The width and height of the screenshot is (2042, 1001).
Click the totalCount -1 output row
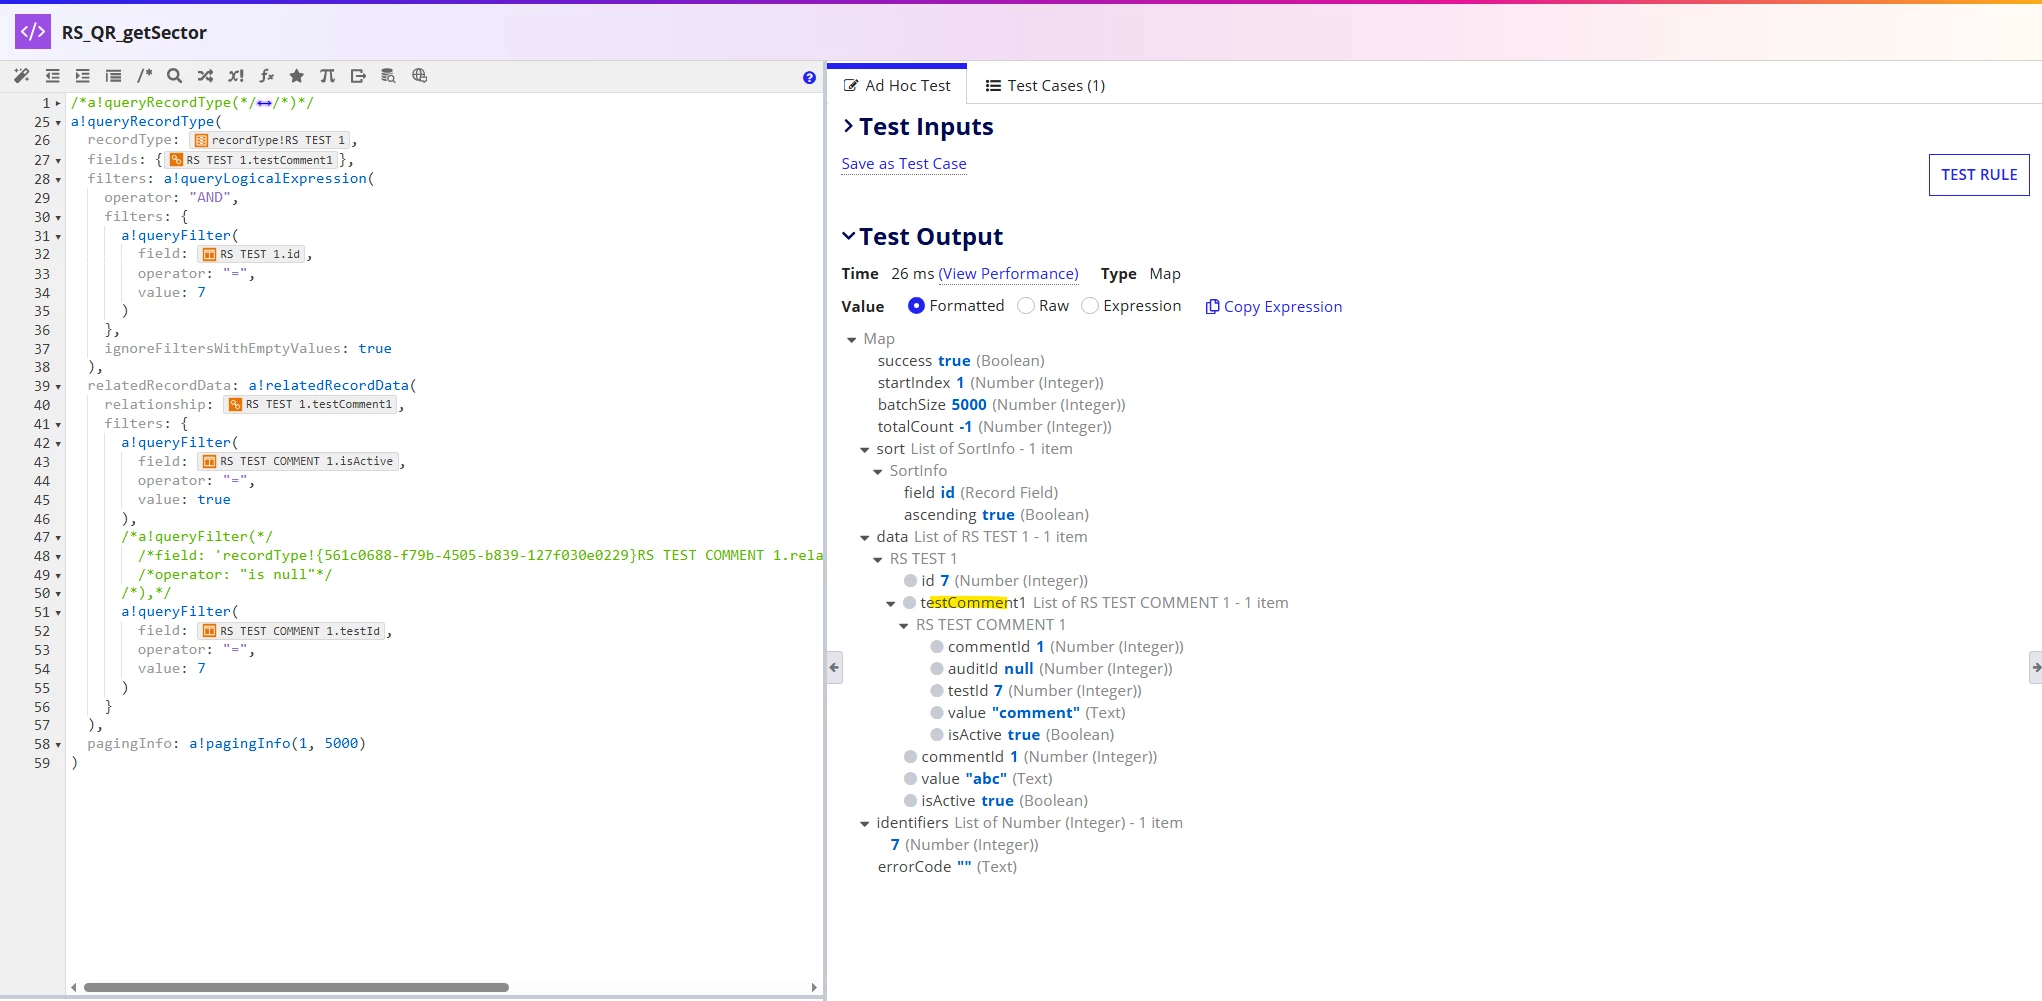point(994,427)
